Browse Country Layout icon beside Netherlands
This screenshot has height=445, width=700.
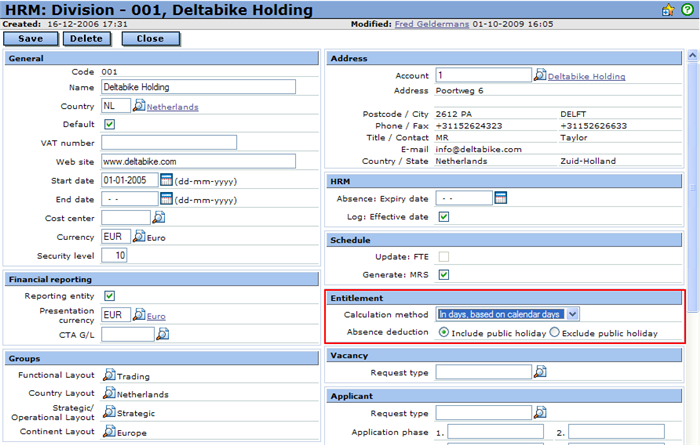coord(109,393)
